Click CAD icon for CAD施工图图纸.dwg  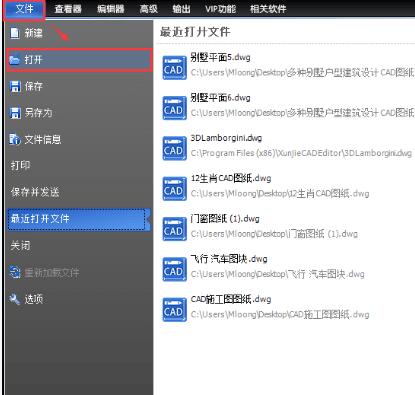pos(174,310)
